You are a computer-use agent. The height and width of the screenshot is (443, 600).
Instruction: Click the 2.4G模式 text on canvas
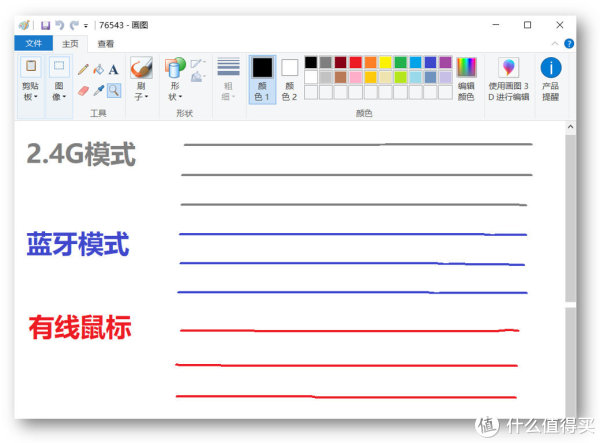pos(81,154)
